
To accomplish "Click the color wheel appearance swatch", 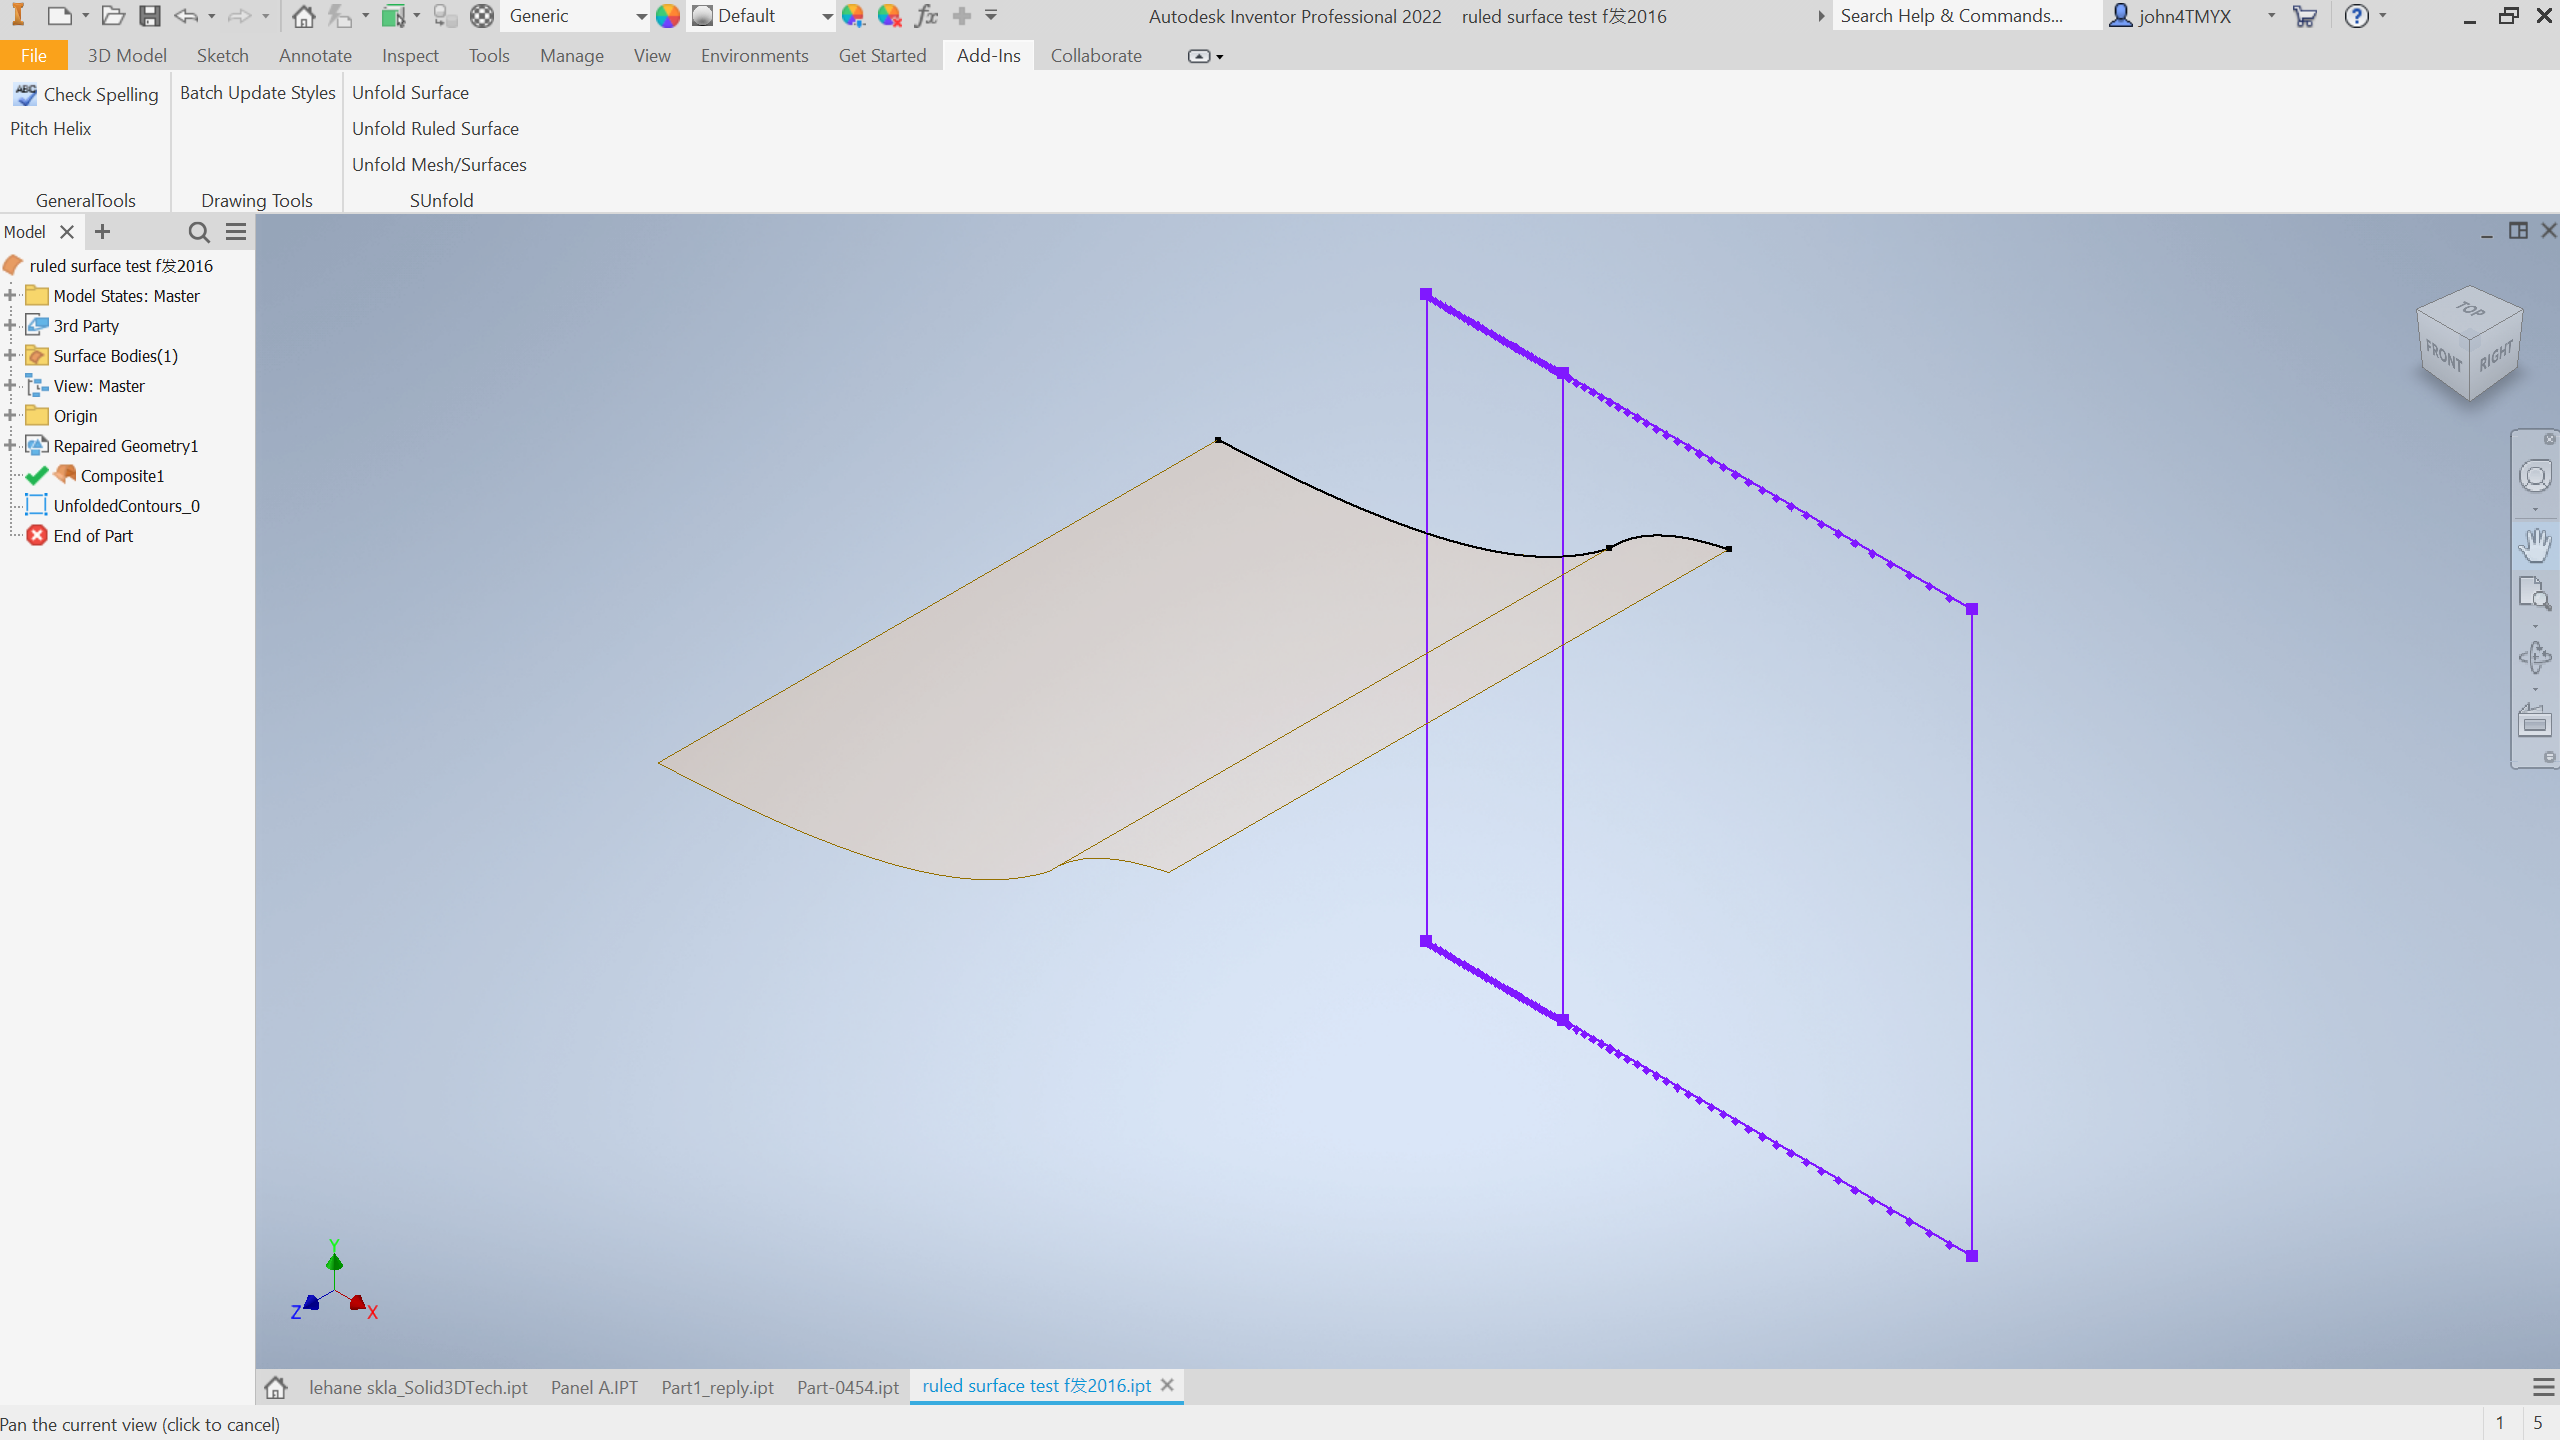I will click(x=668, y=16).
